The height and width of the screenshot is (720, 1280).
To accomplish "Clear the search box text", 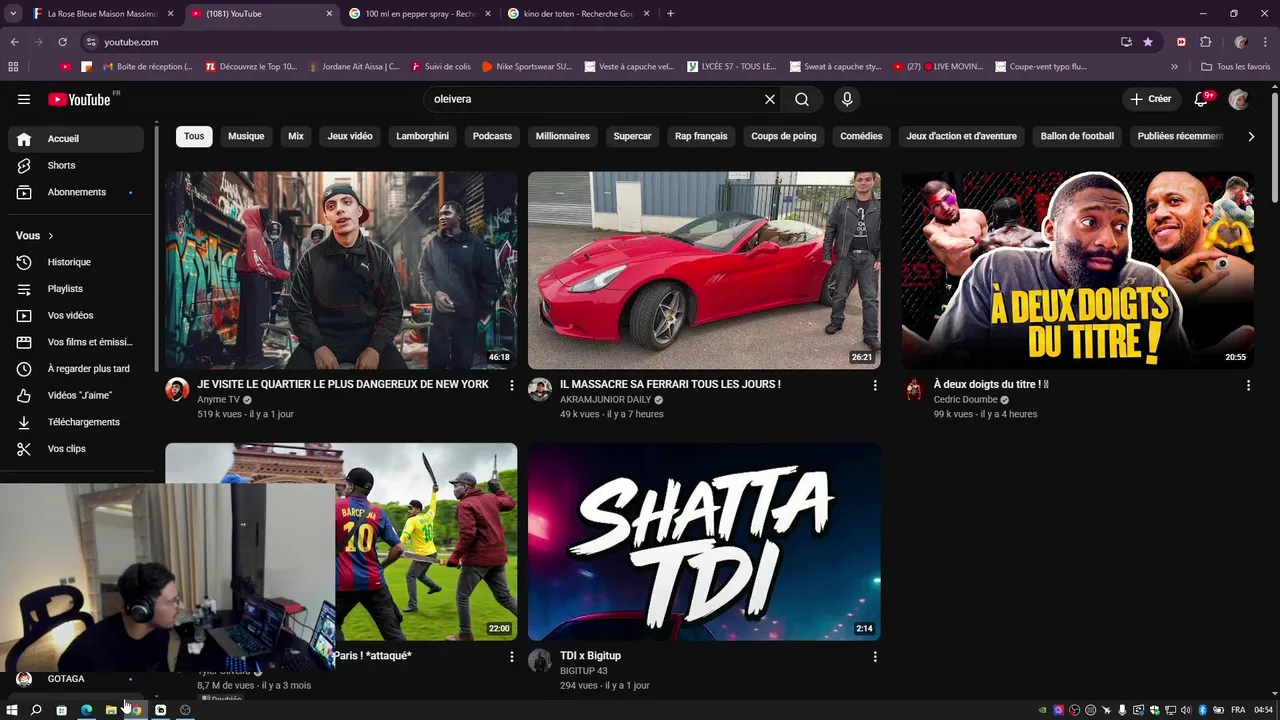I will click(x=770, y=99).
